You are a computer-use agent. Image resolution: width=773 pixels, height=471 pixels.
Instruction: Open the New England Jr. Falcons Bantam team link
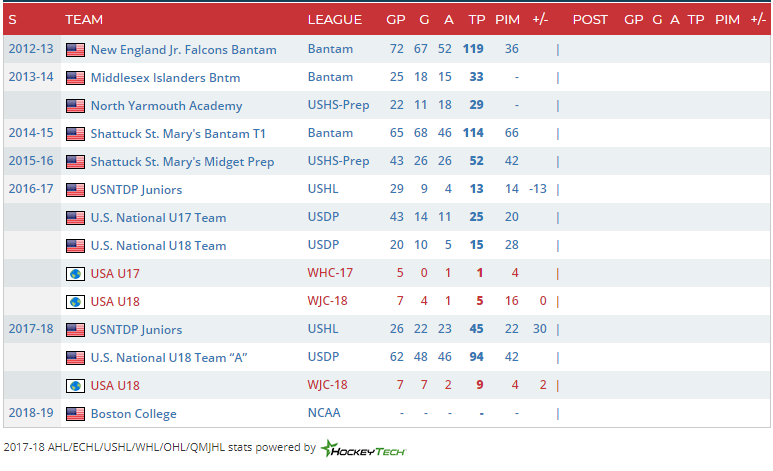(183, 50)
